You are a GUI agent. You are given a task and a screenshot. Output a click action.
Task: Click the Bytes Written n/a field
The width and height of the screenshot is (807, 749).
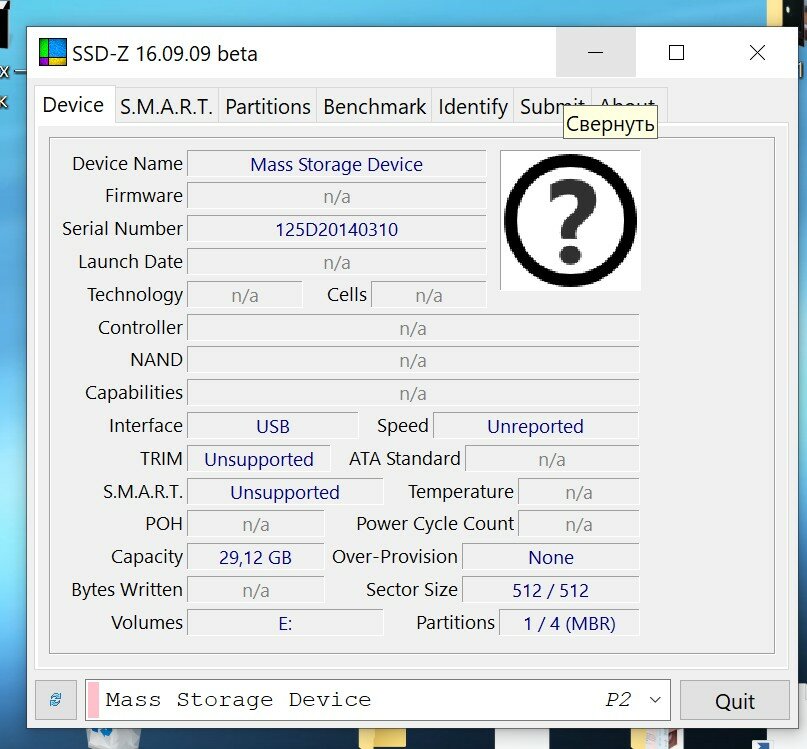256,590
